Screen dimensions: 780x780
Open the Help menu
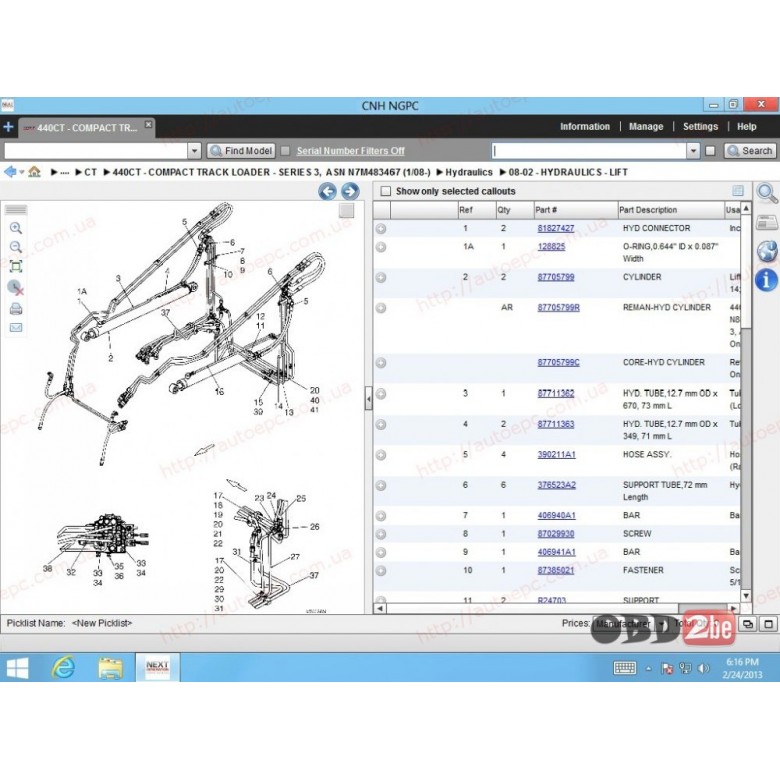pos(747,126)
